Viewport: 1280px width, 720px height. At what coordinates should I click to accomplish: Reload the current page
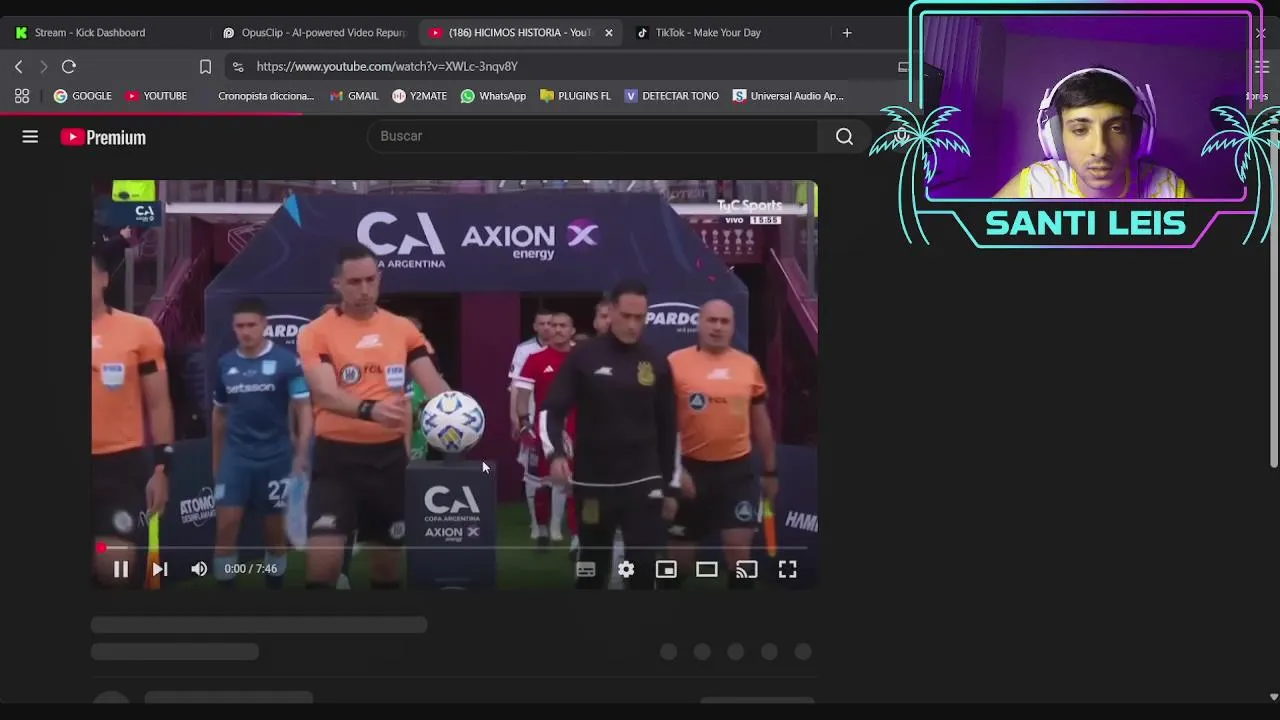(x=69, y=66)
